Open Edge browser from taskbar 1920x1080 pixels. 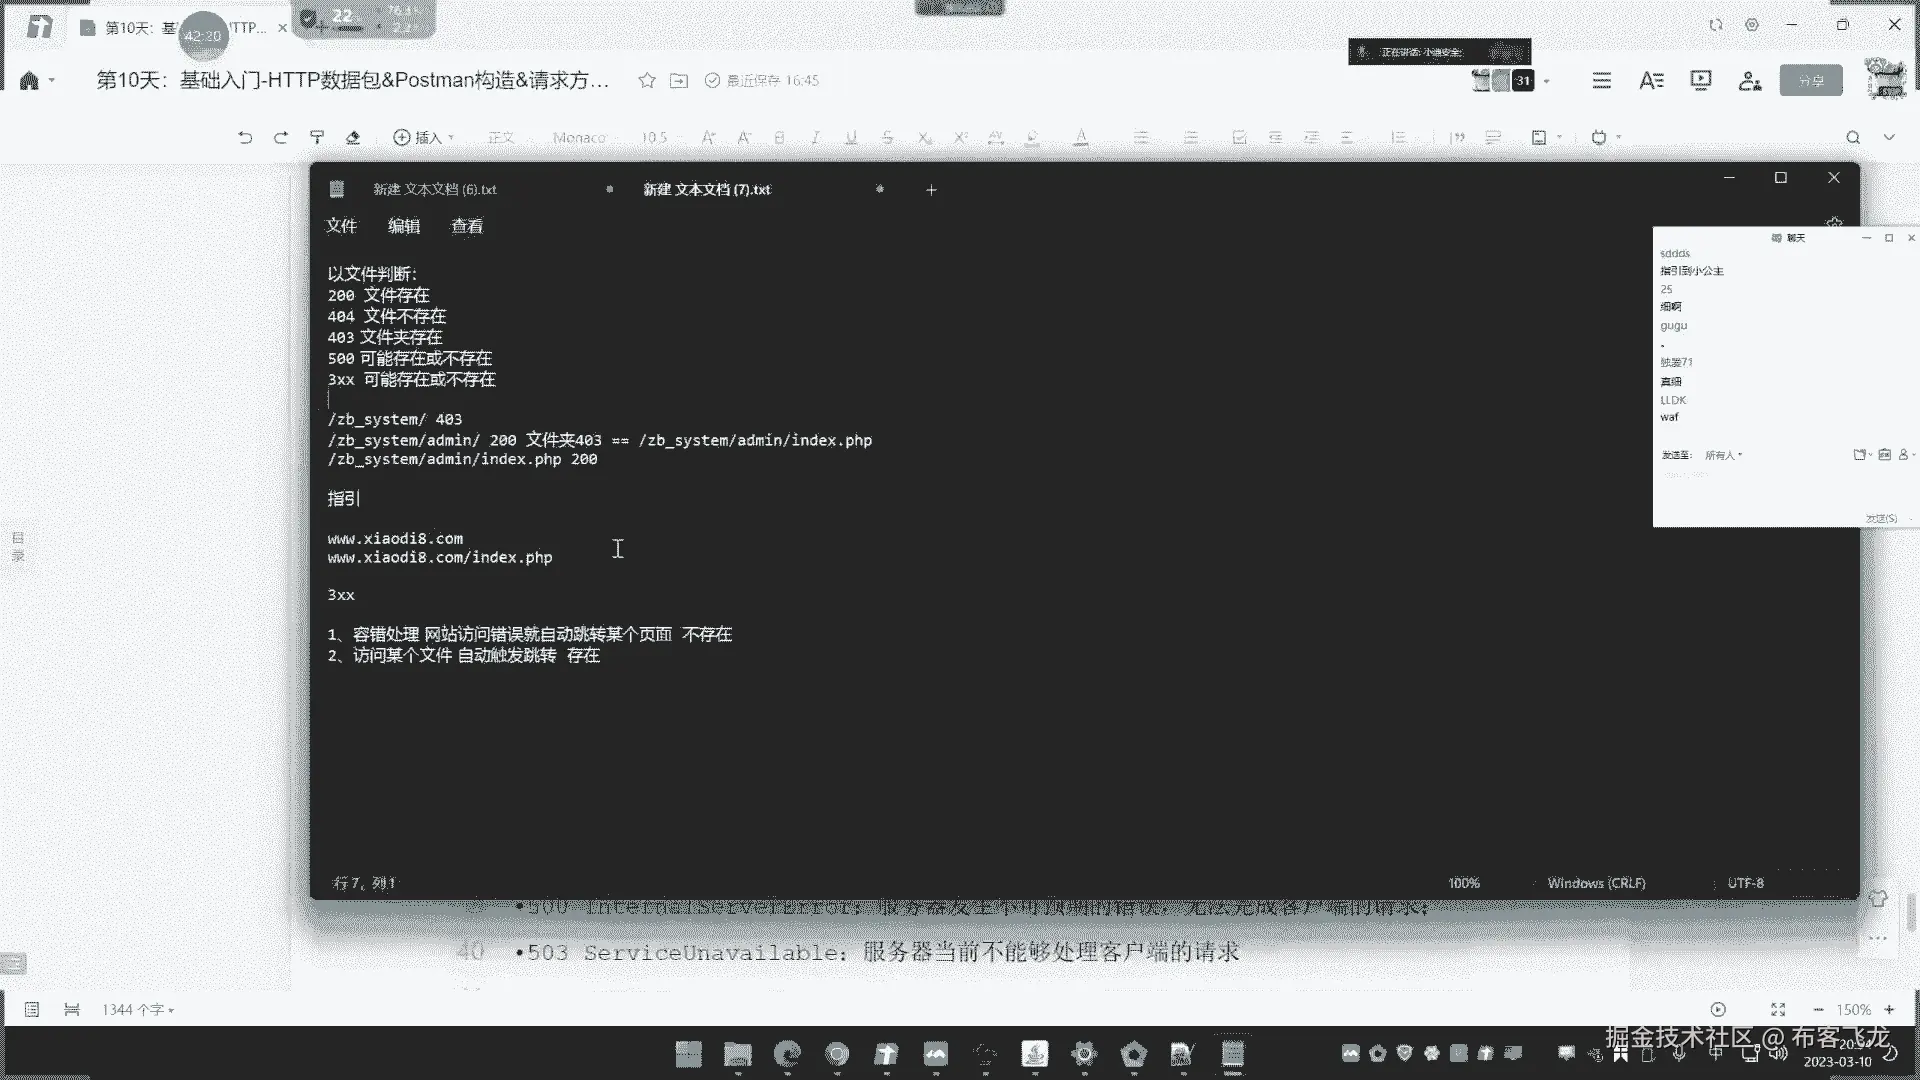pyautogui.click(x=788, y=1054)
